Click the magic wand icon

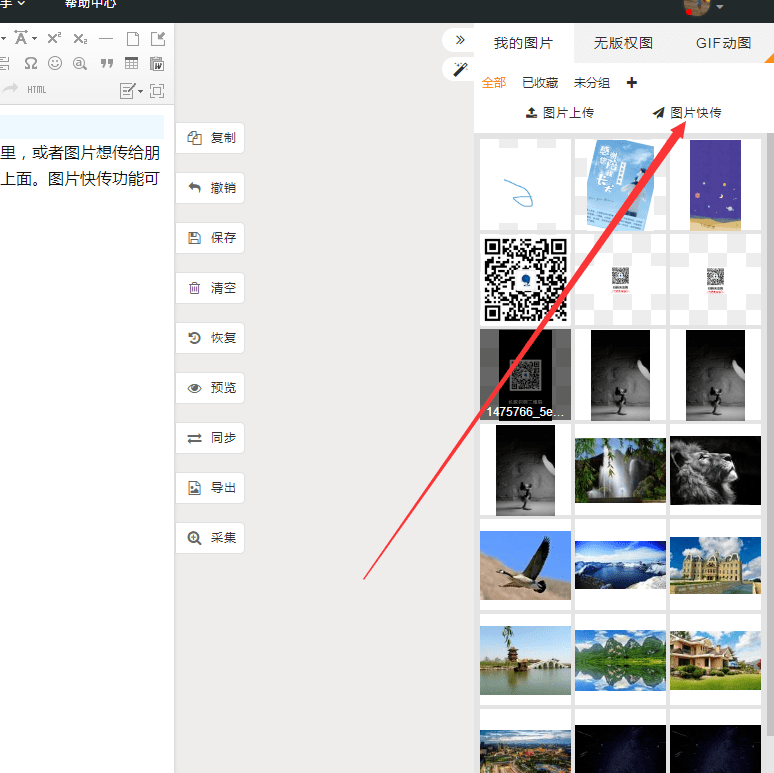460,69
